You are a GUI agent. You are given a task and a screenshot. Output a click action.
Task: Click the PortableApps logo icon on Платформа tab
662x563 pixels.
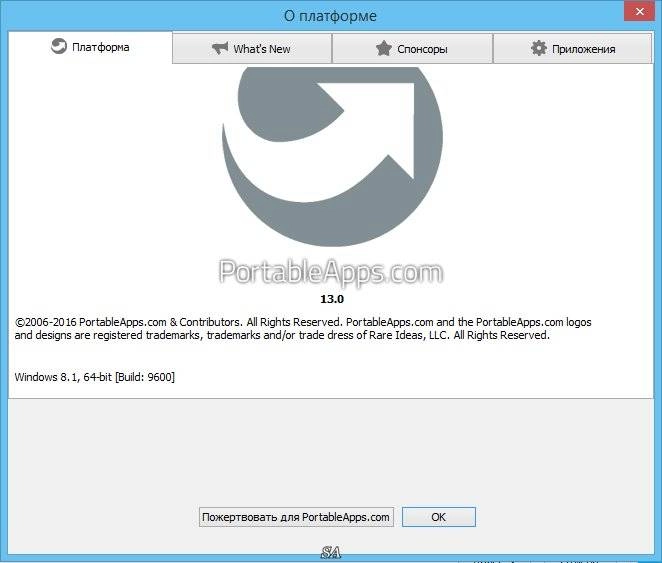[59, 46]
